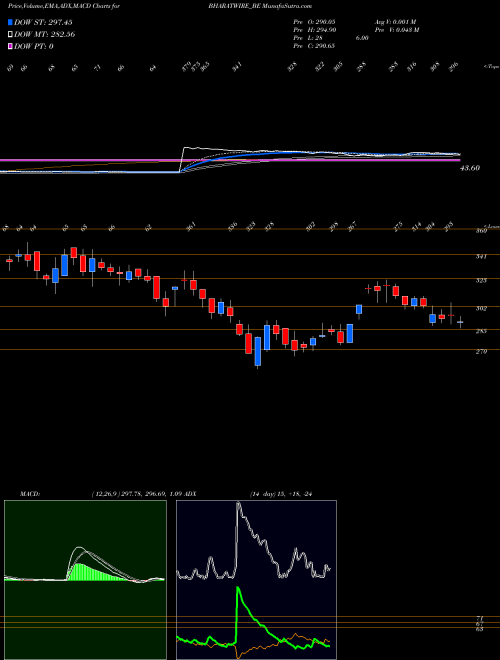Click the 270 price level label
500x660 pixels.
click(x=481, y=351)
